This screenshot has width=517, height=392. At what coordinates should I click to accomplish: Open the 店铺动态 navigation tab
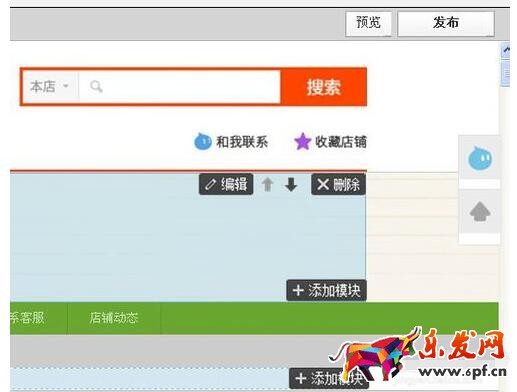click(114, 318)
